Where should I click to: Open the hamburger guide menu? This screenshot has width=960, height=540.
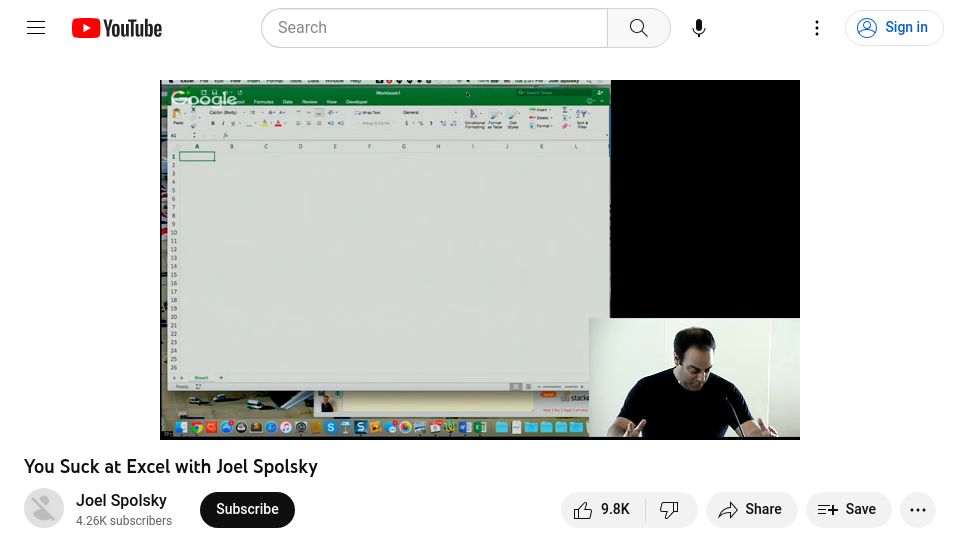(x=36, y=28)
